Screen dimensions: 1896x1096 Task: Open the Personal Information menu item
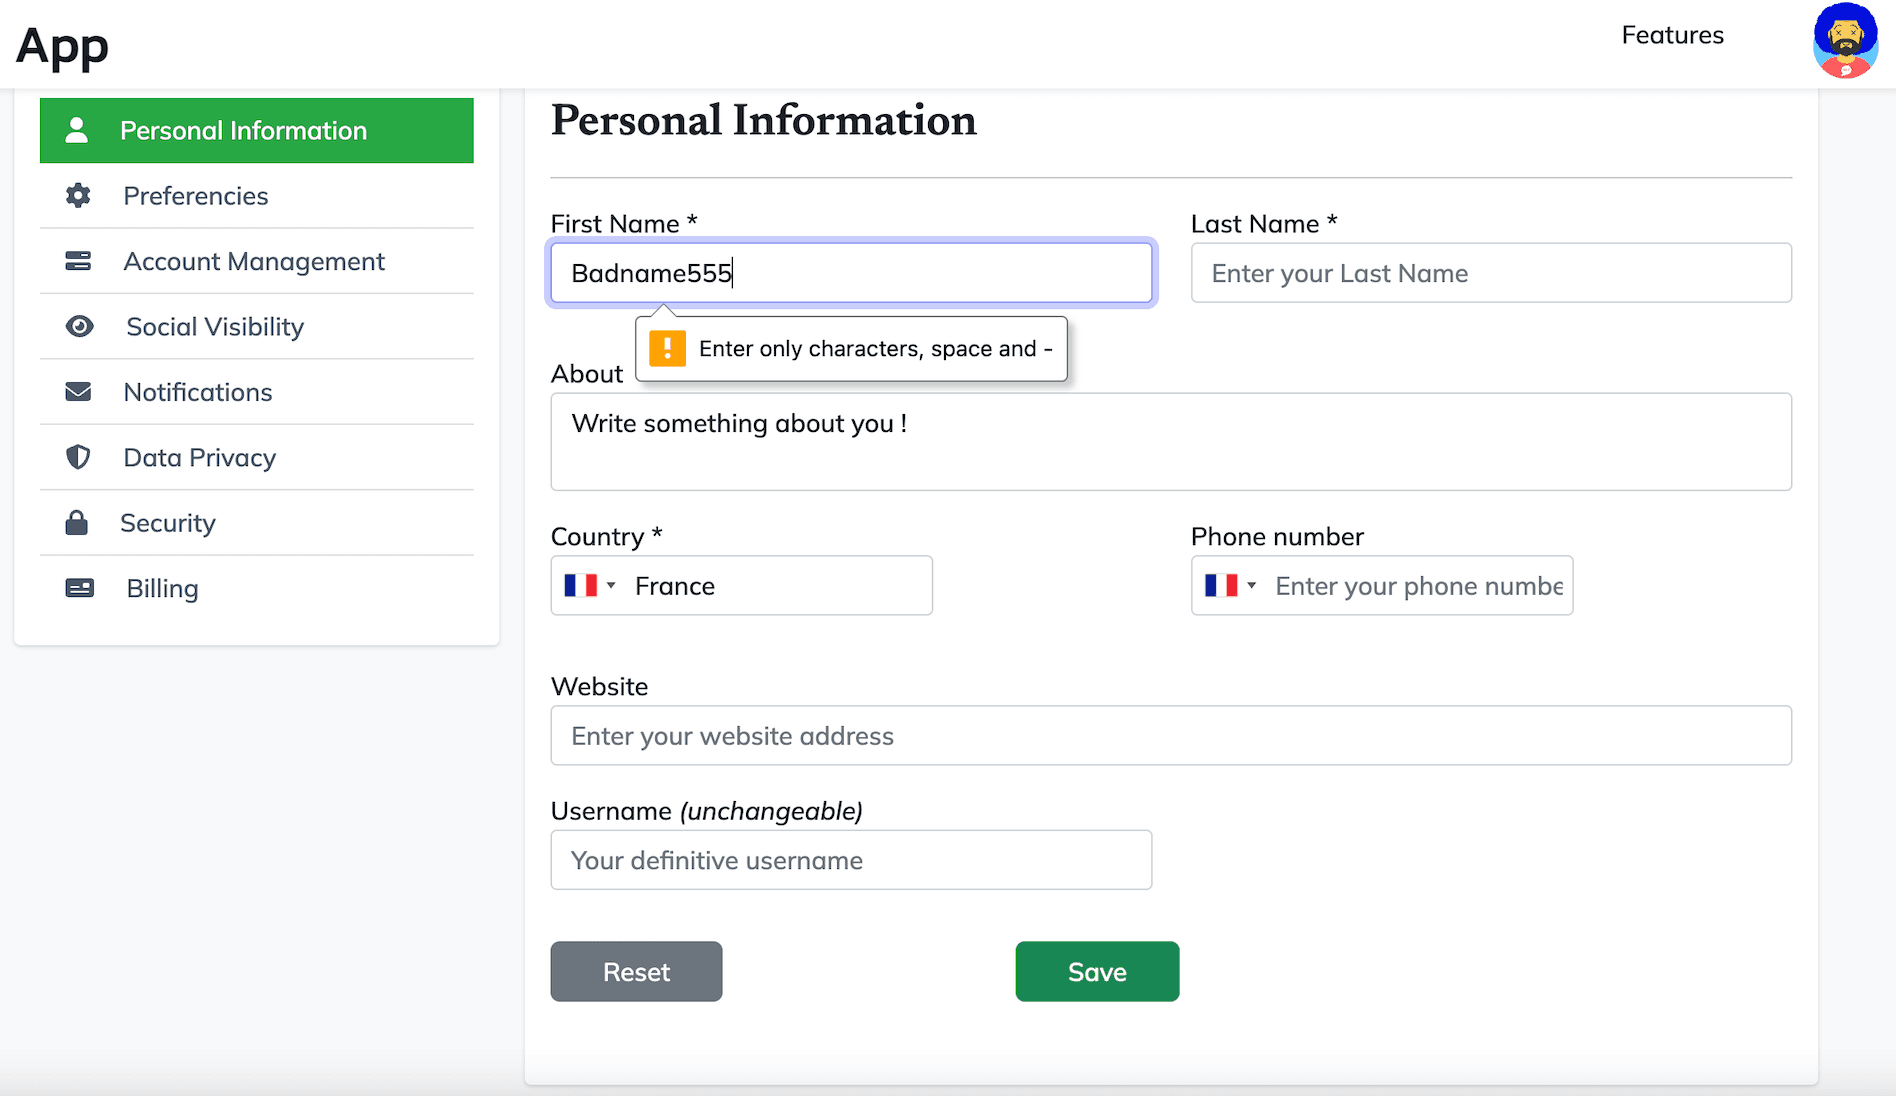click(256, 131)
